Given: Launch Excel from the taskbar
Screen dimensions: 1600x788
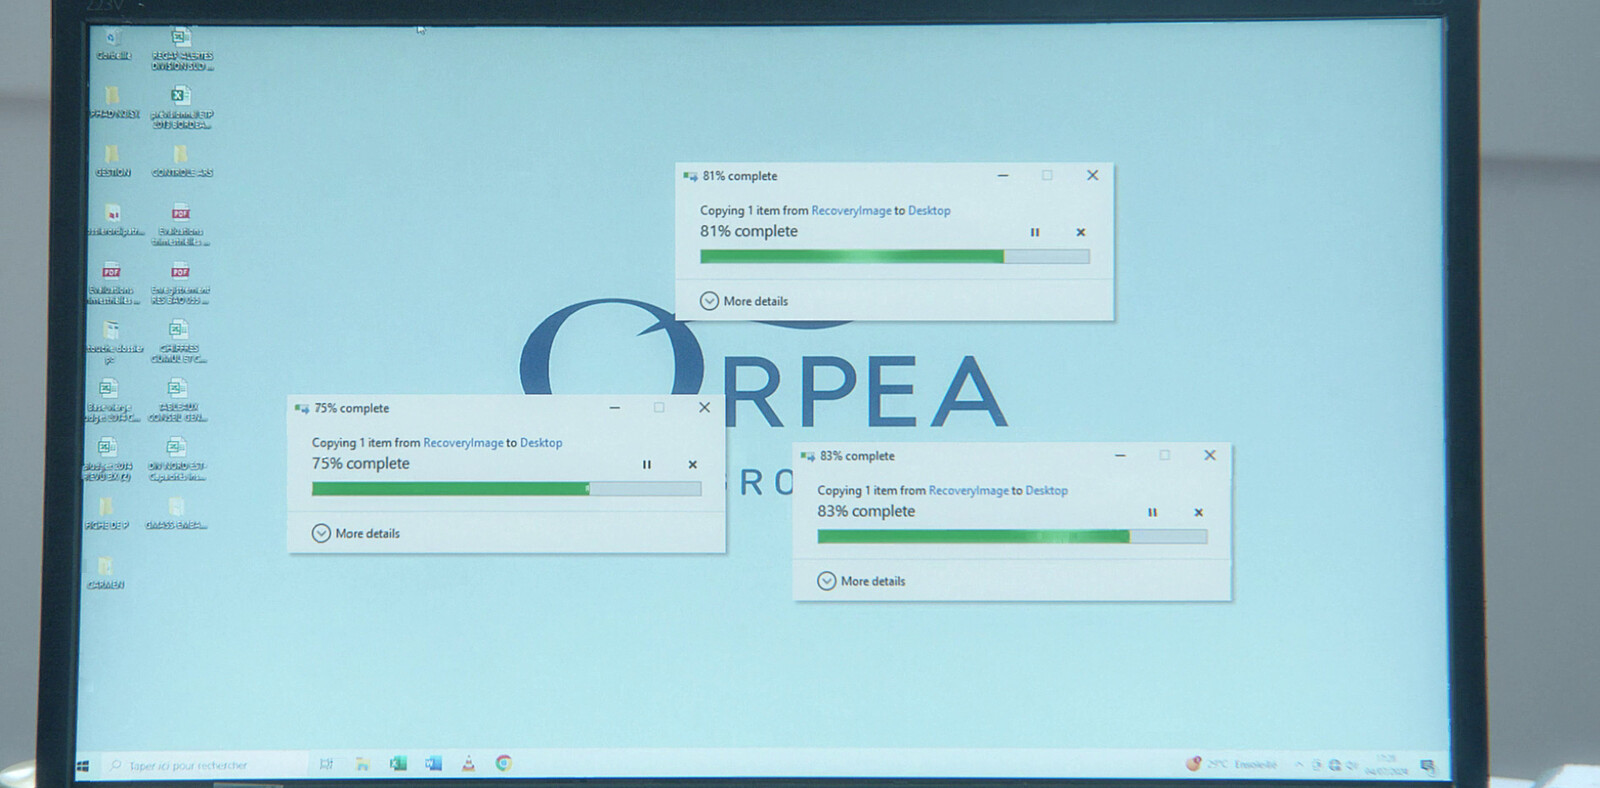Looking at the screenshot, I should 398,764.
